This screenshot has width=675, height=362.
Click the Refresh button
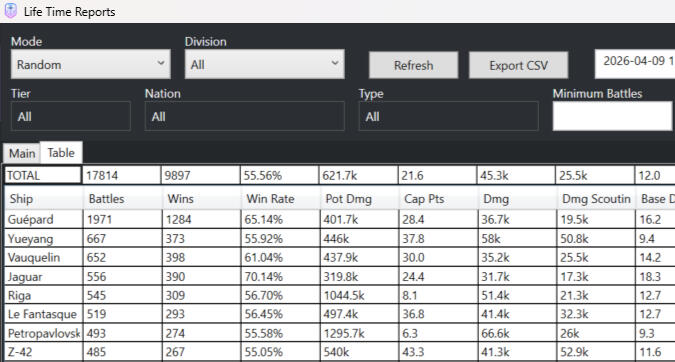[x=413, y=65]
